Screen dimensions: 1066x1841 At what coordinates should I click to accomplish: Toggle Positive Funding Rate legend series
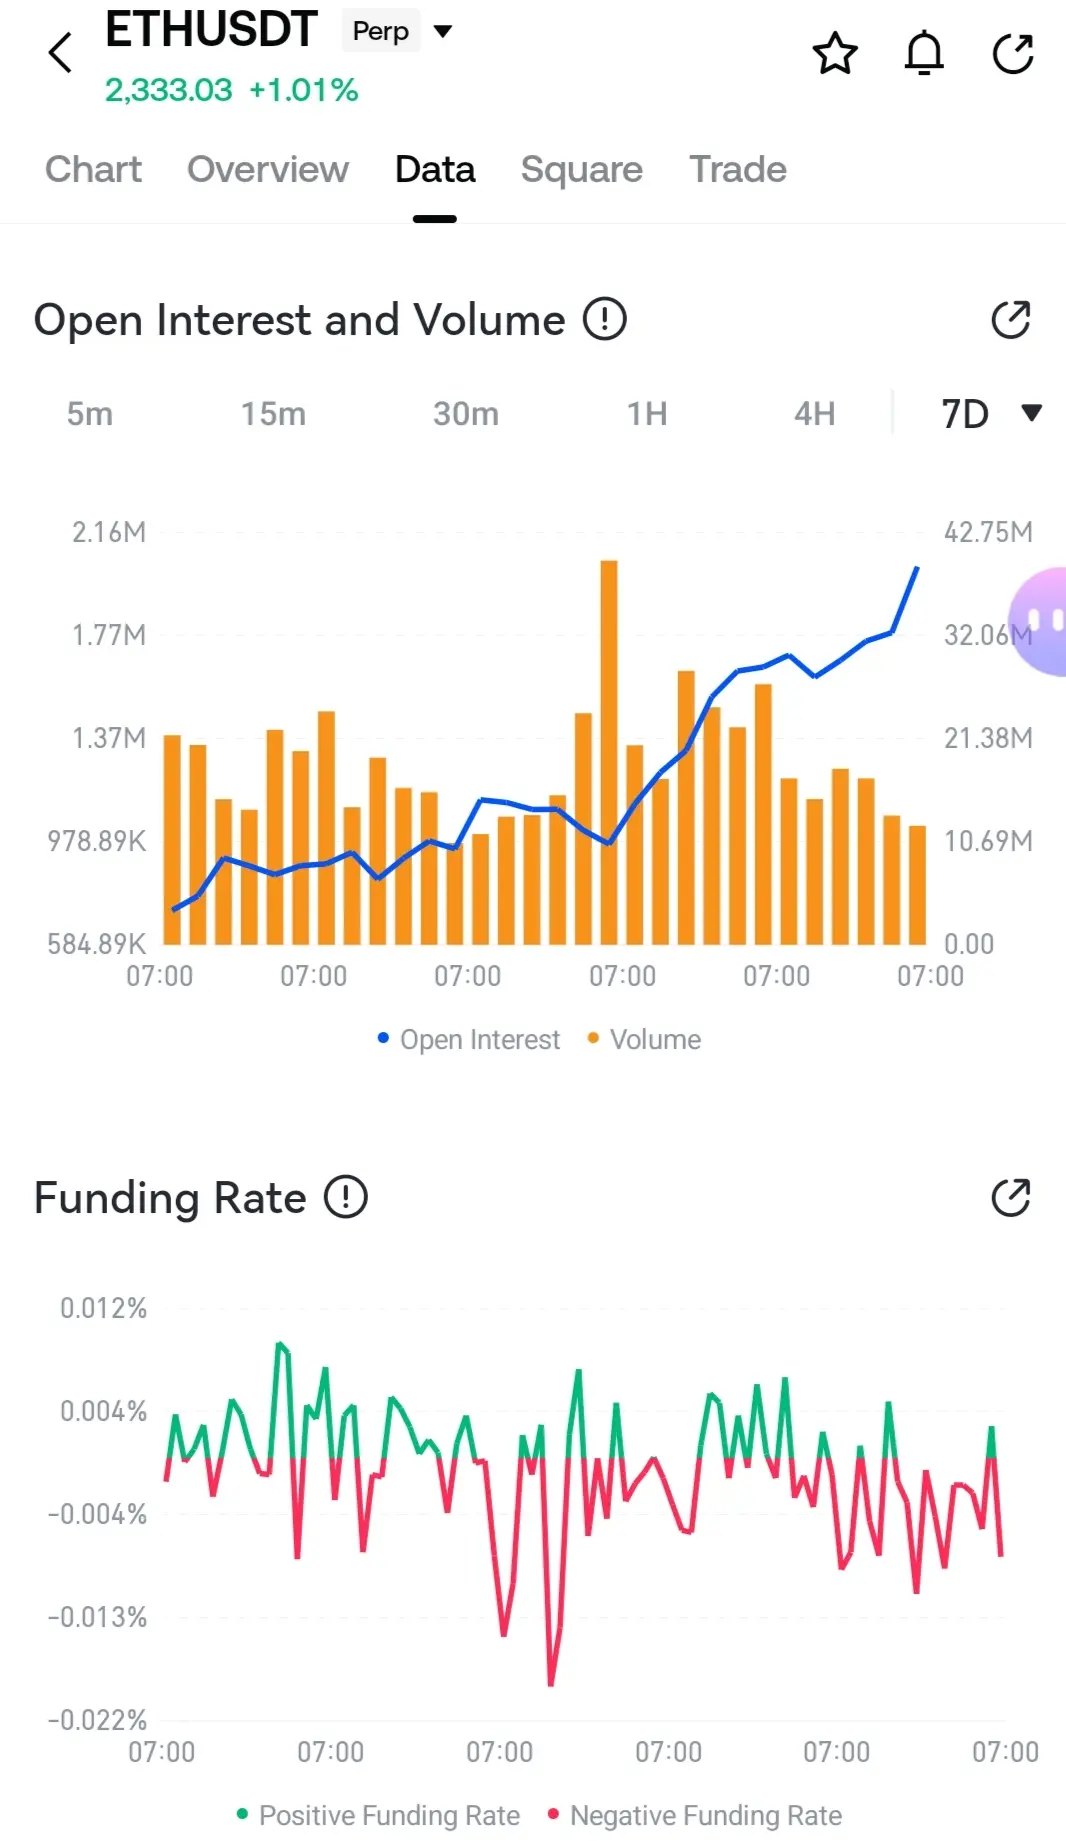(x=378, y=1815)
